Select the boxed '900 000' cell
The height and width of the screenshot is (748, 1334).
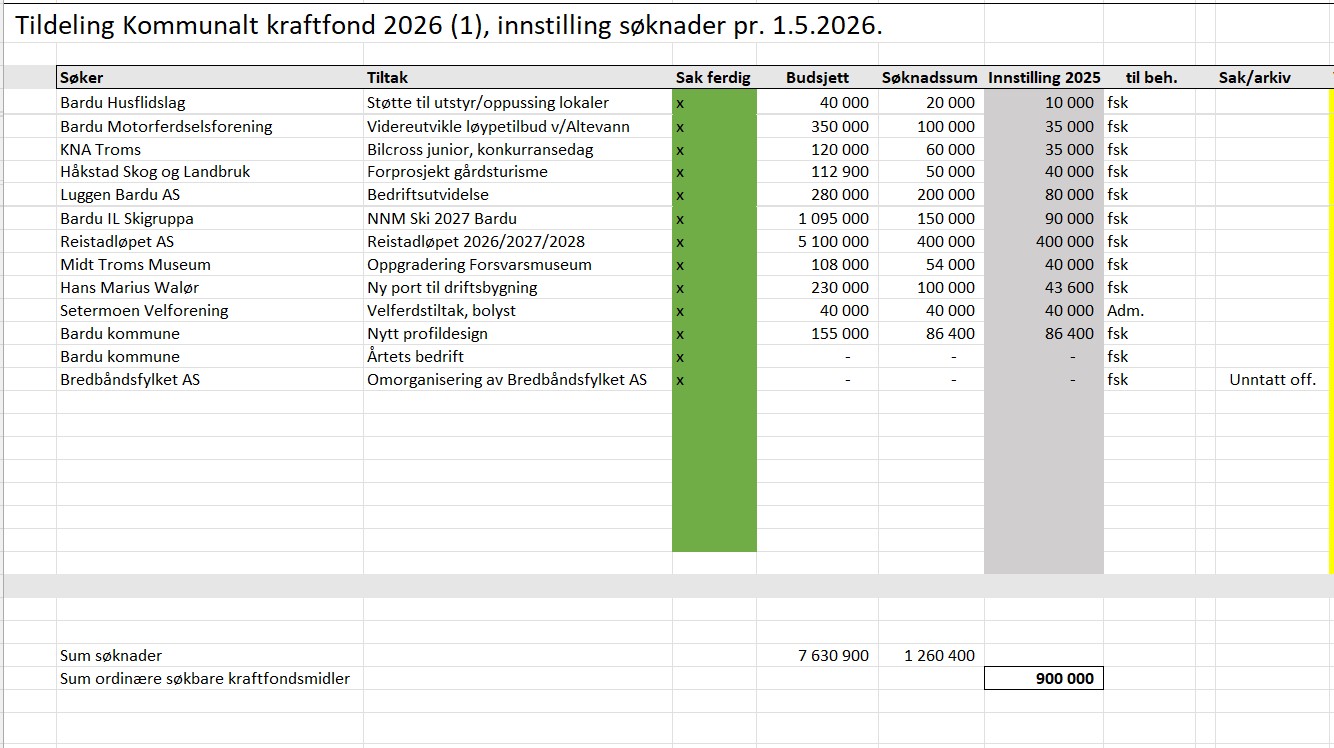pos(1044,678)
